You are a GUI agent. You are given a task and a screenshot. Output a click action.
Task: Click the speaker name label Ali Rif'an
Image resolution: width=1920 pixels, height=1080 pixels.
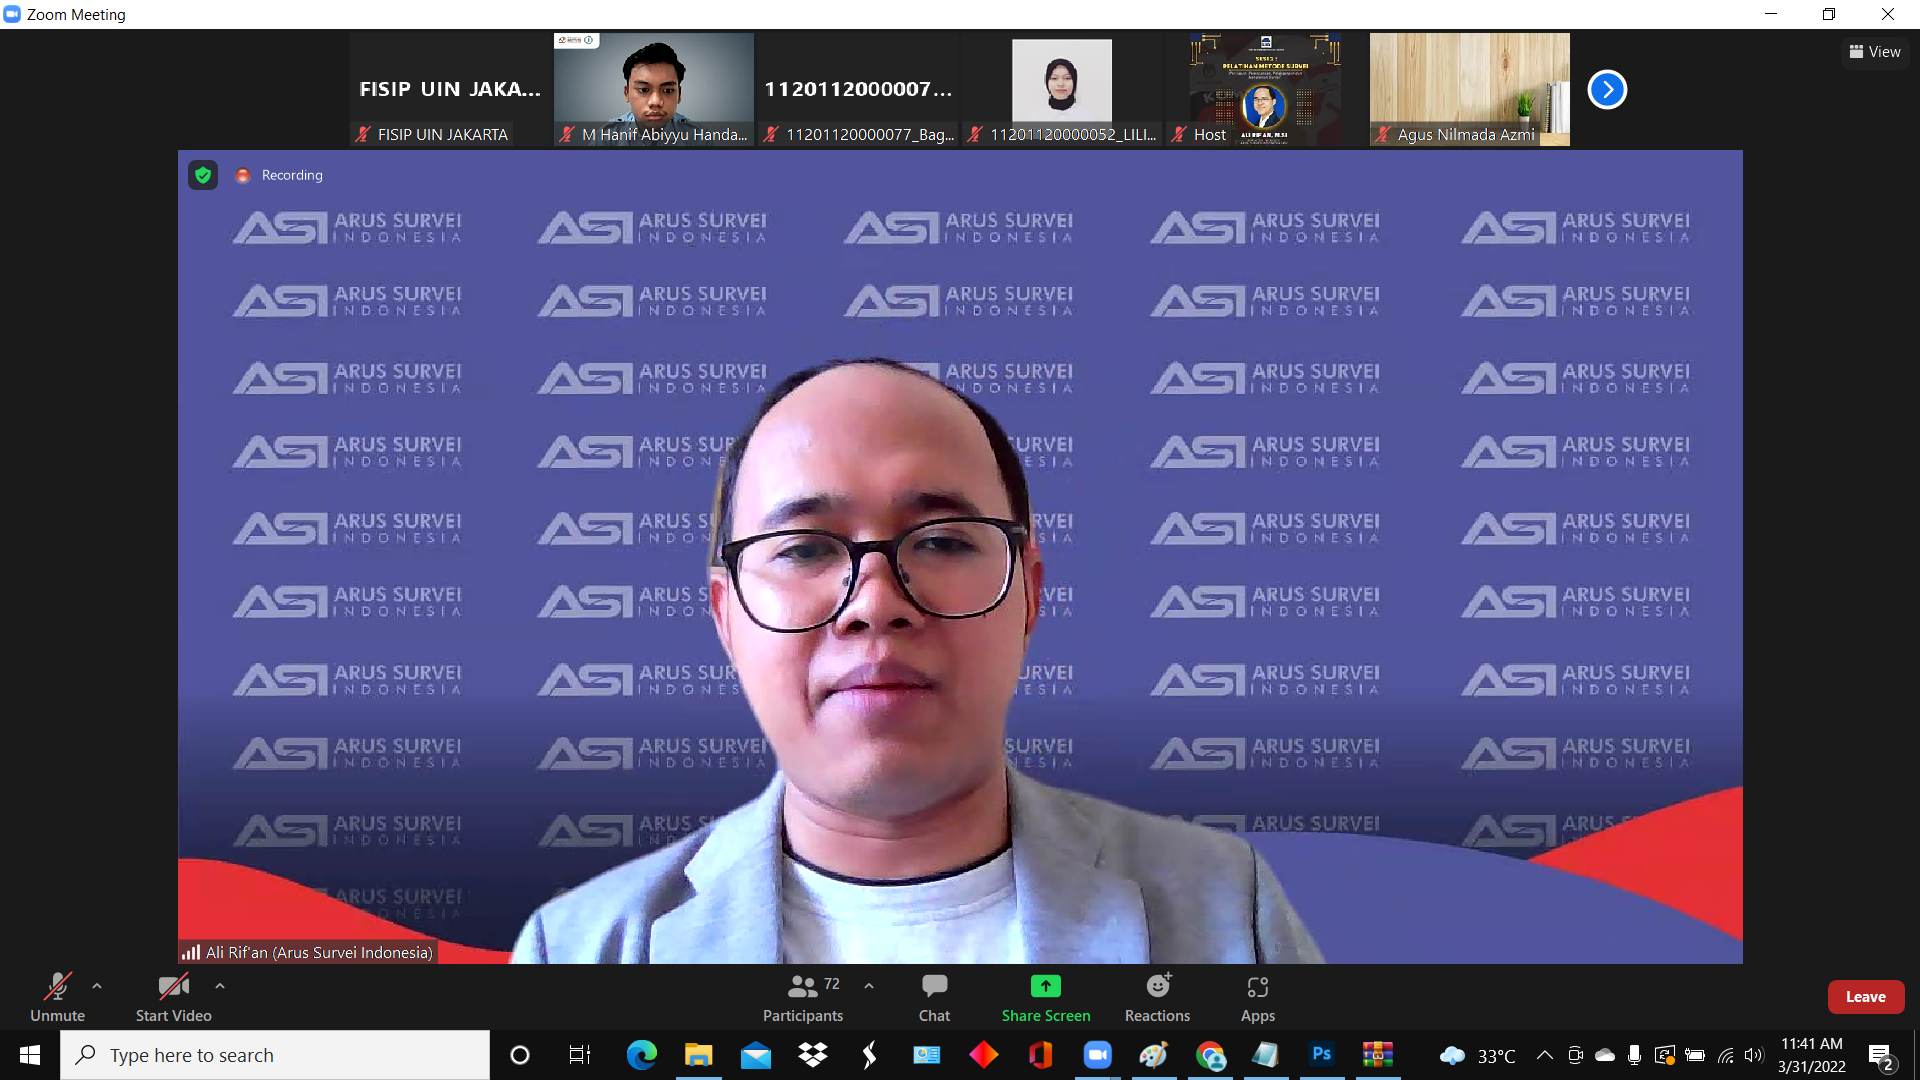click(x=308, y=953)
